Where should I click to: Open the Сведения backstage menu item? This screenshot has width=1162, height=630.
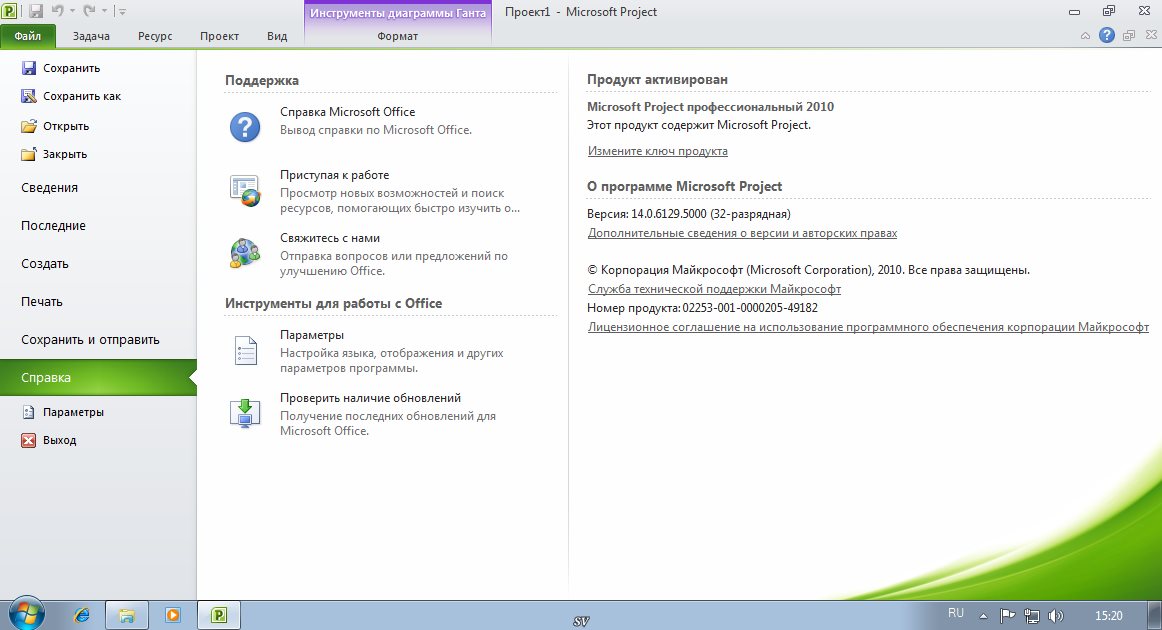click(x=49, y=188)
